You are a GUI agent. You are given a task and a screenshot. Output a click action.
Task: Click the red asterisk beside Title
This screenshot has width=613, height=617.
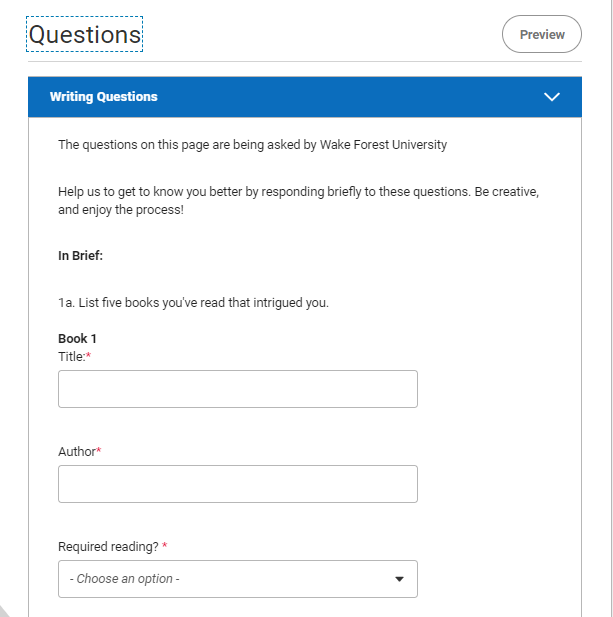[89, 355]
